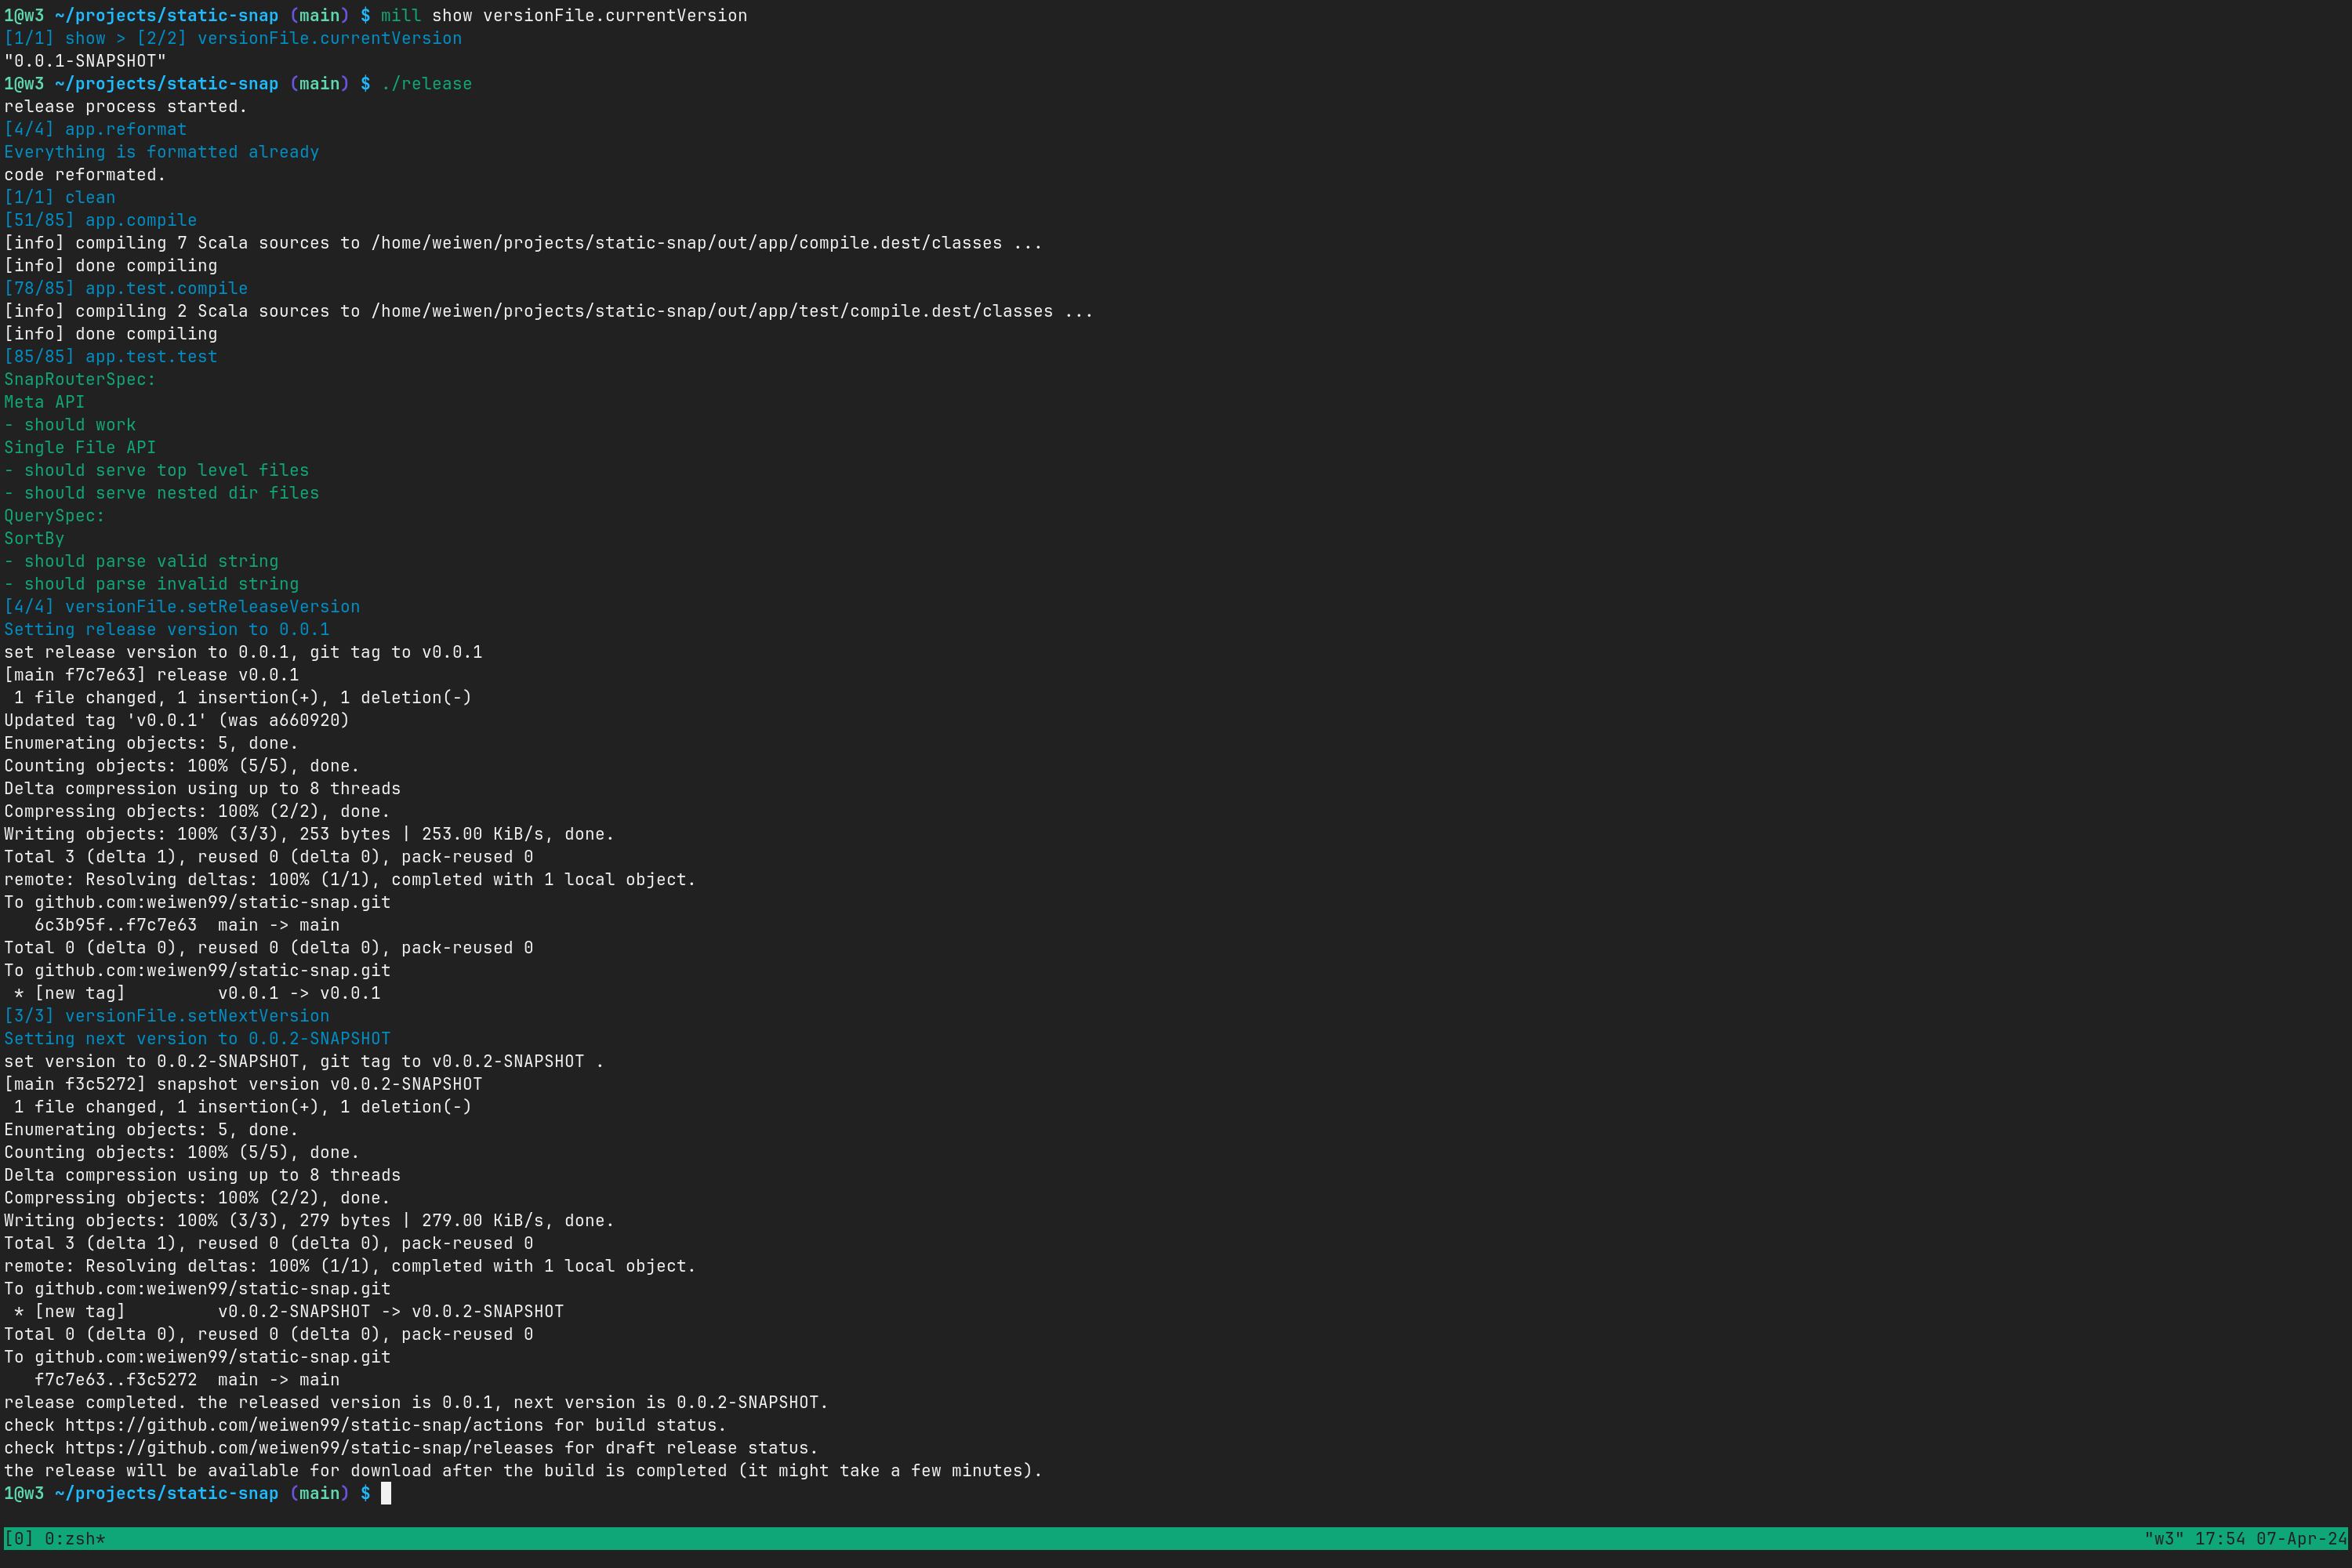The height and width of the screenshot is (1568, 2352).
Task: Click "- should parse valid string" result
Action: click(x=141, y=561)
